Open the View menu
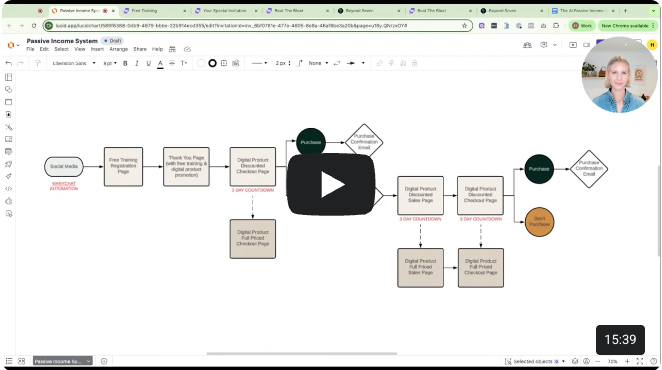The width and height of the screenshot is (662, 370). (x=79, y=49)
